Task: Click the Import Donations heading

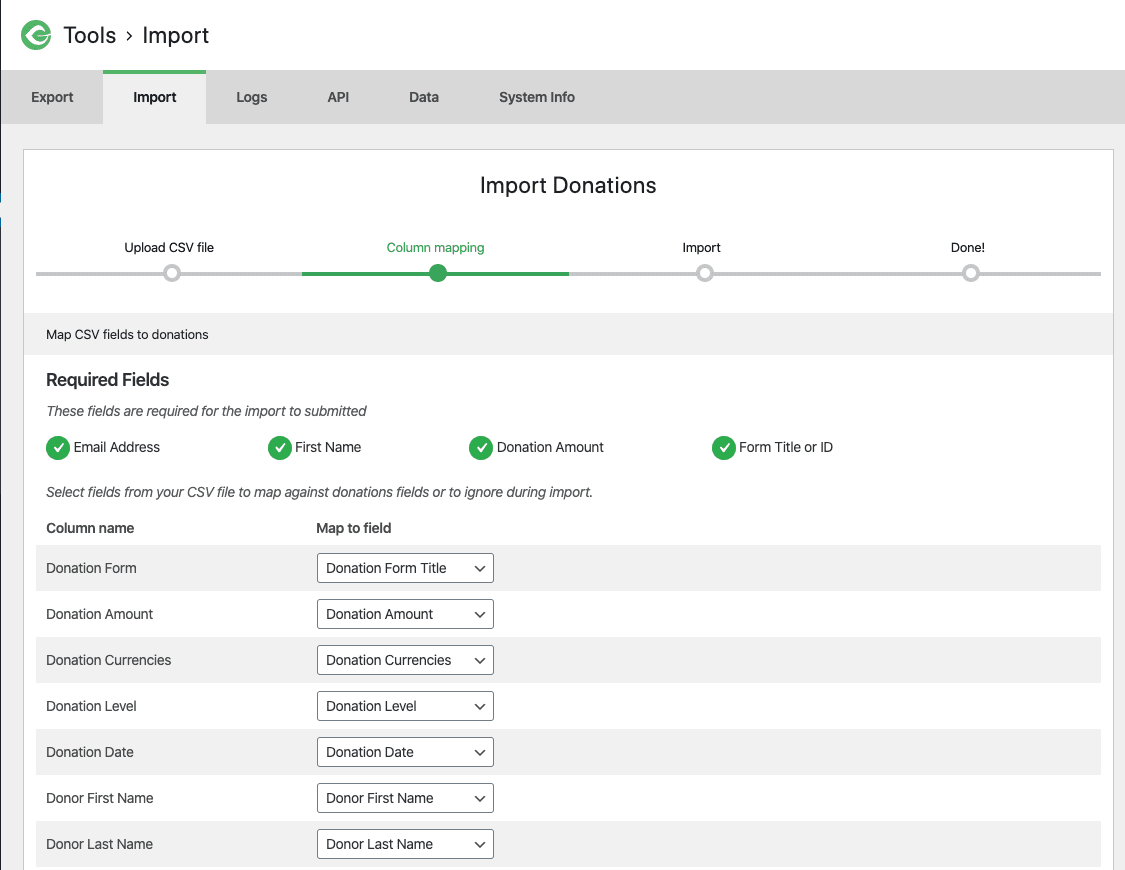Action: coord(568,185)
